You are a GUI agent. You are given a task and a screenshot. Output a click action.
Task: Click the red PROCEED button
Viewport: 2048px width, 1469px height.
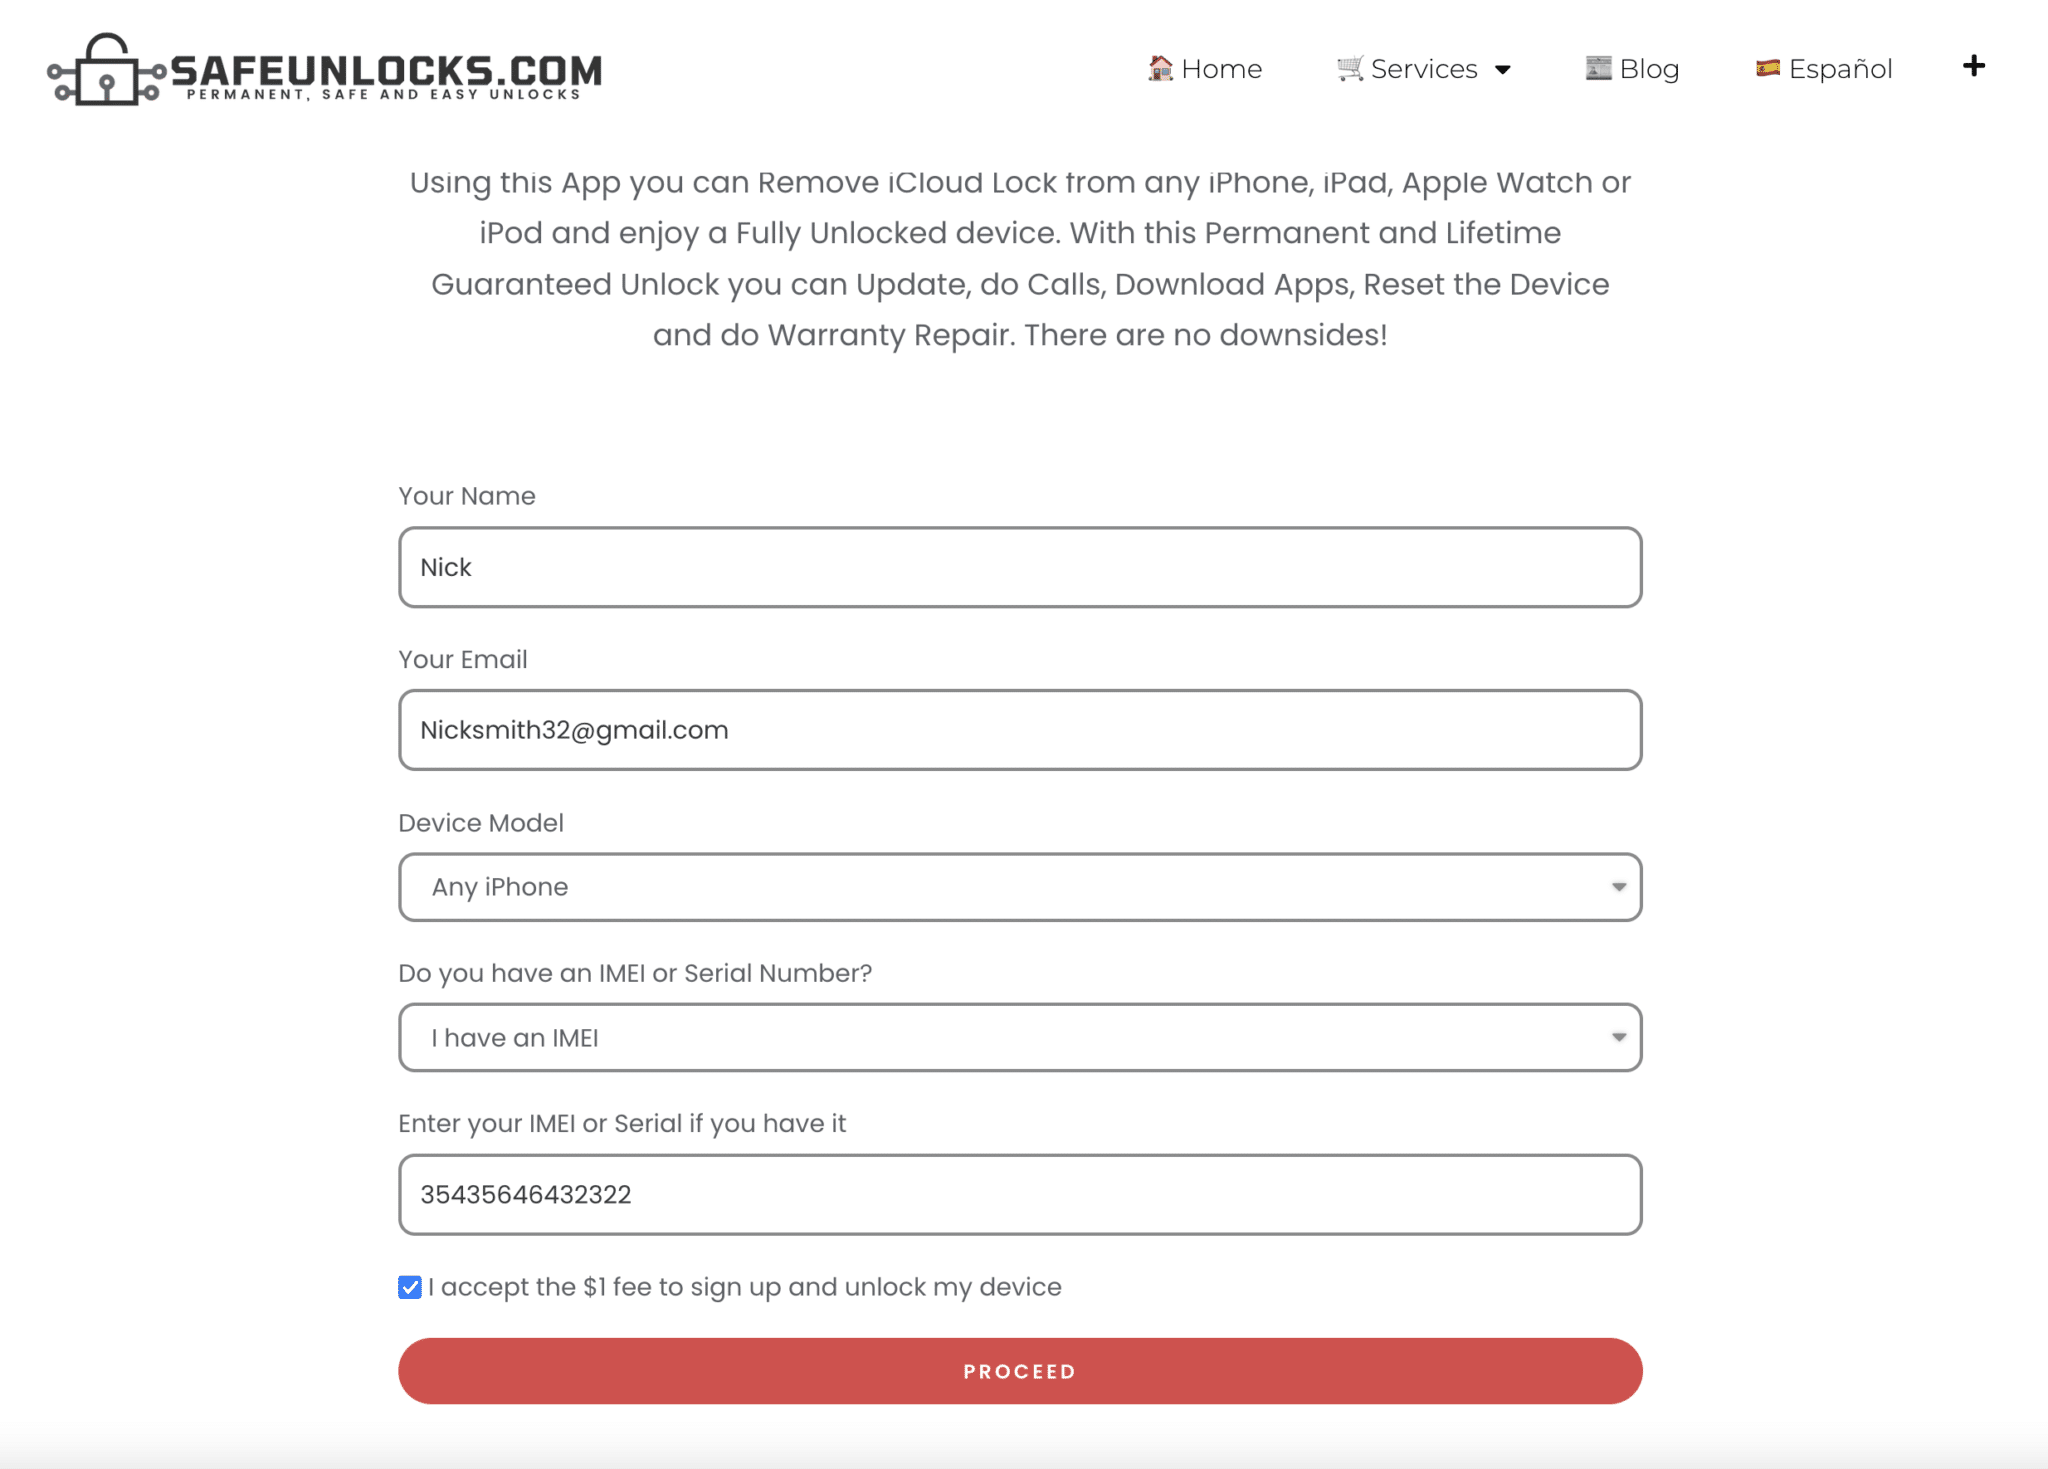[1020, 1371]
